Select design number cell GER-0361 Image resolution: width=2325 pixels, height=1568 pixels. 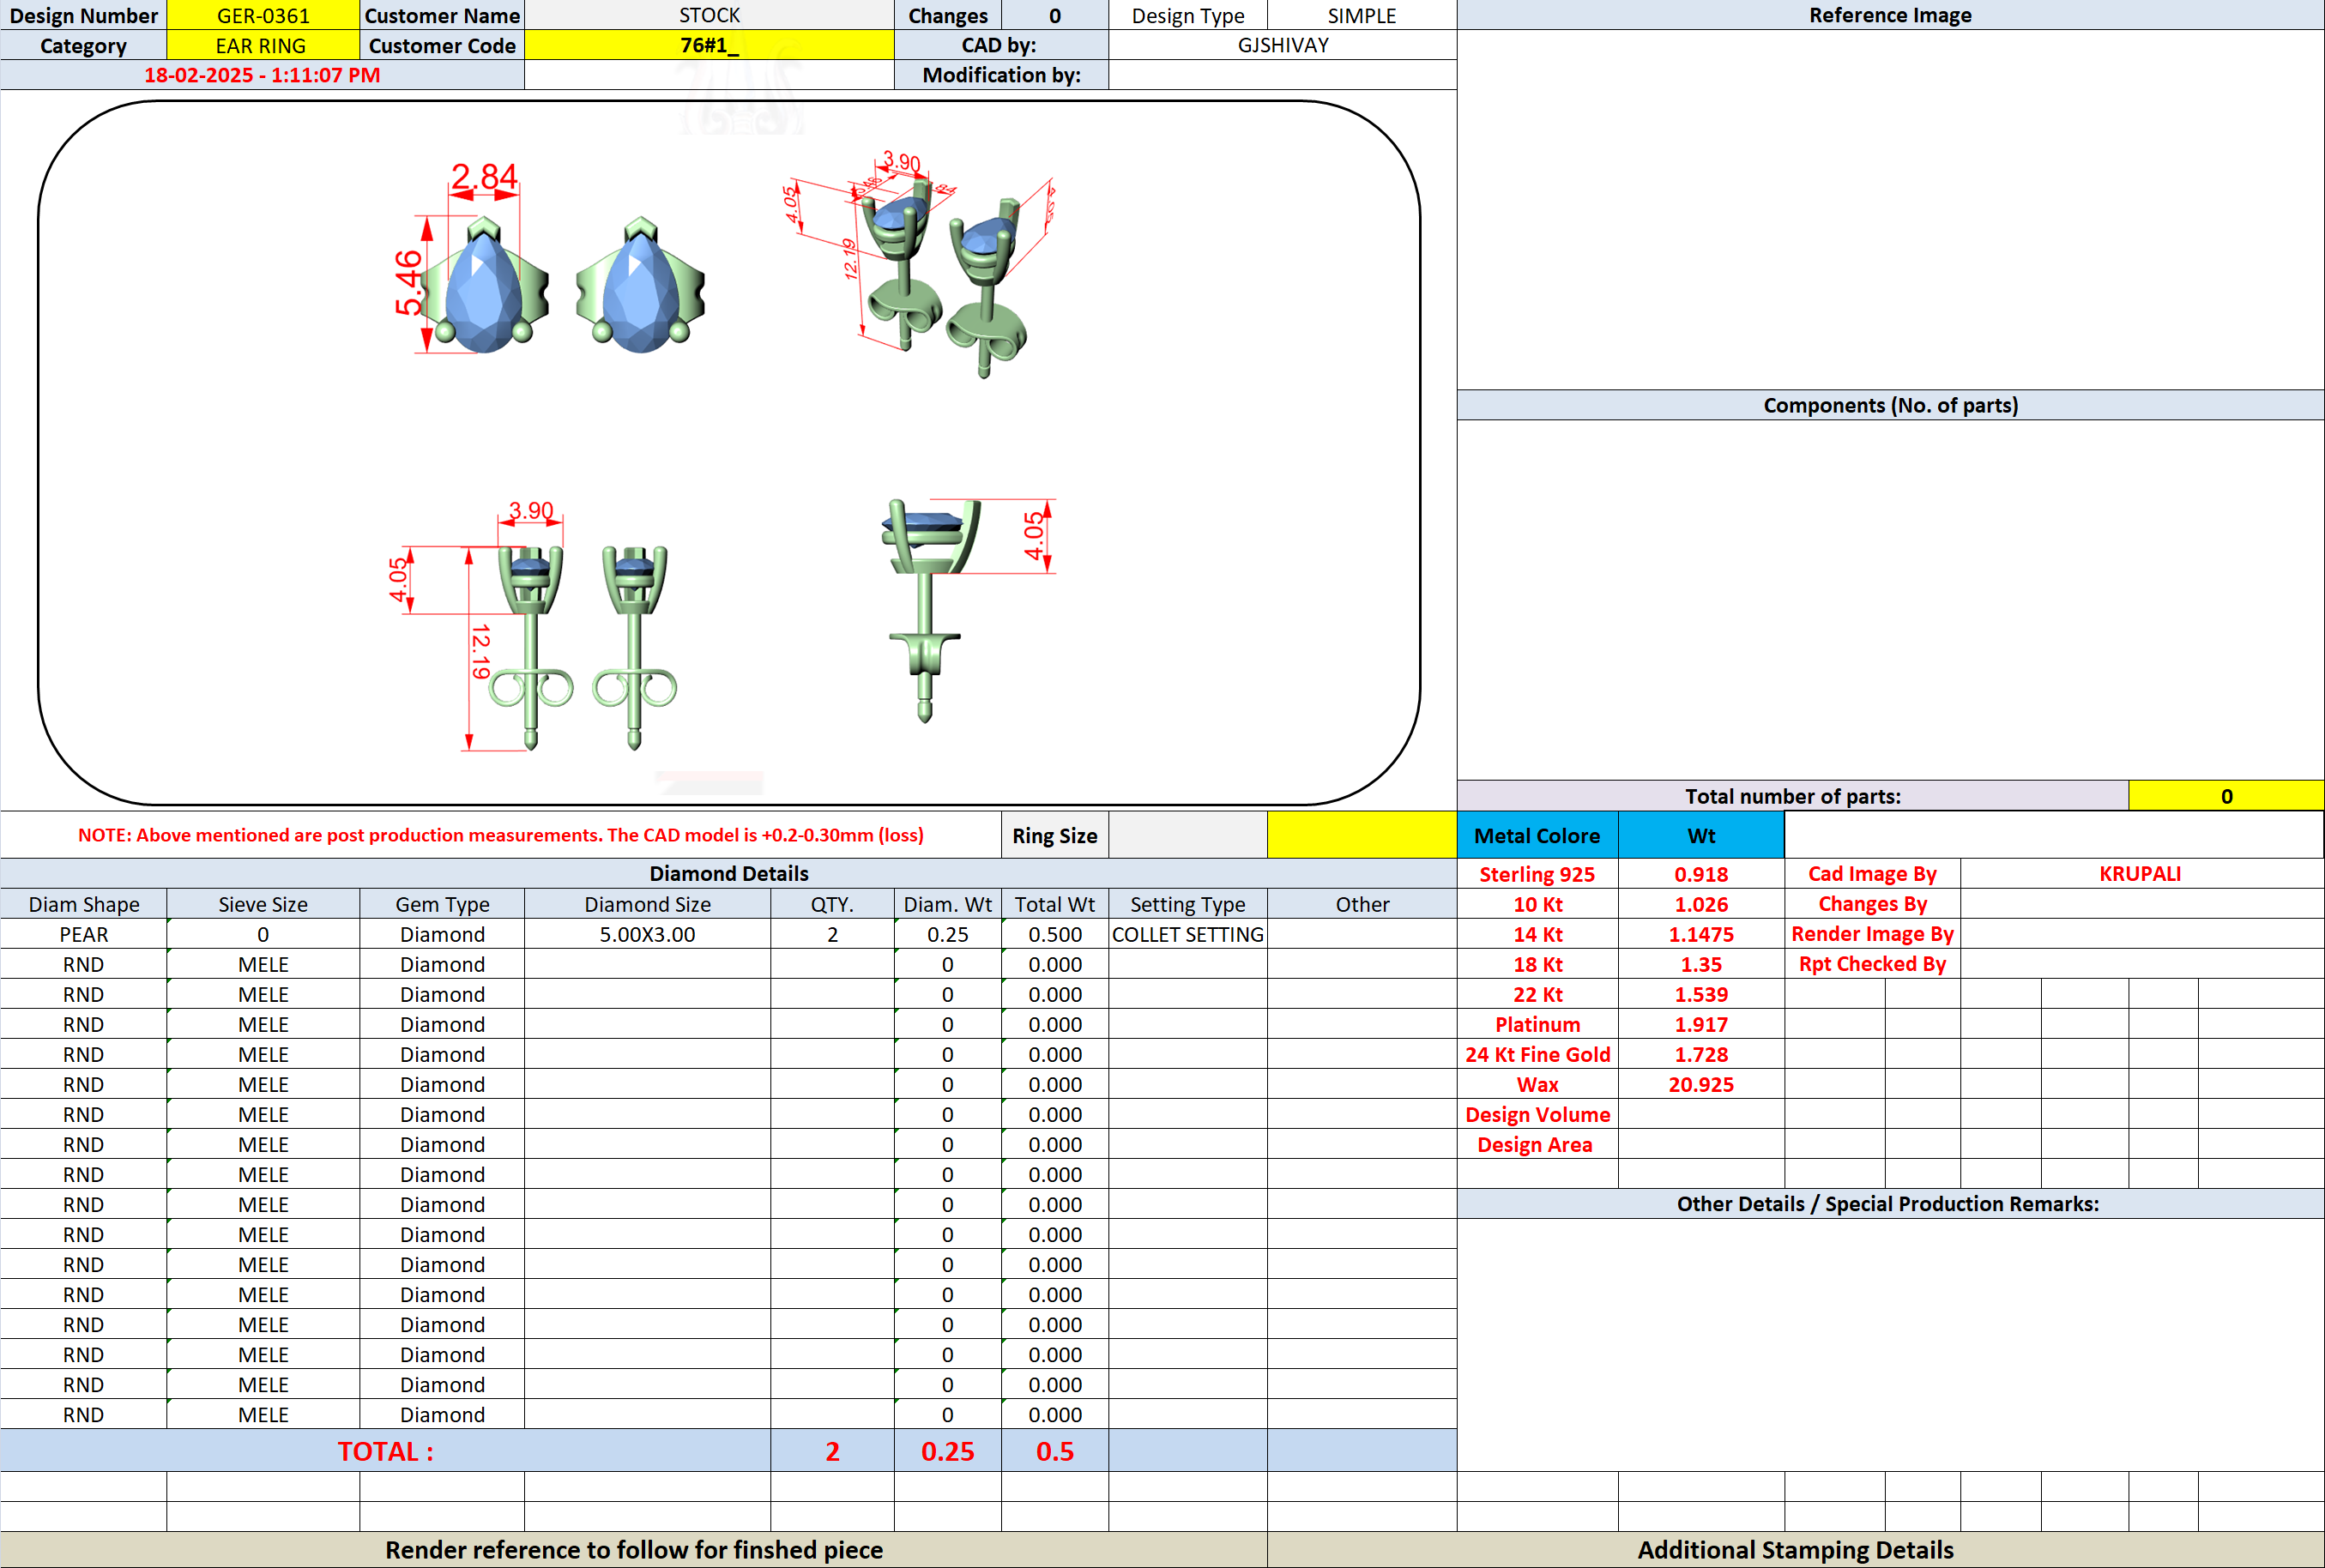click(x=263, y=15)
